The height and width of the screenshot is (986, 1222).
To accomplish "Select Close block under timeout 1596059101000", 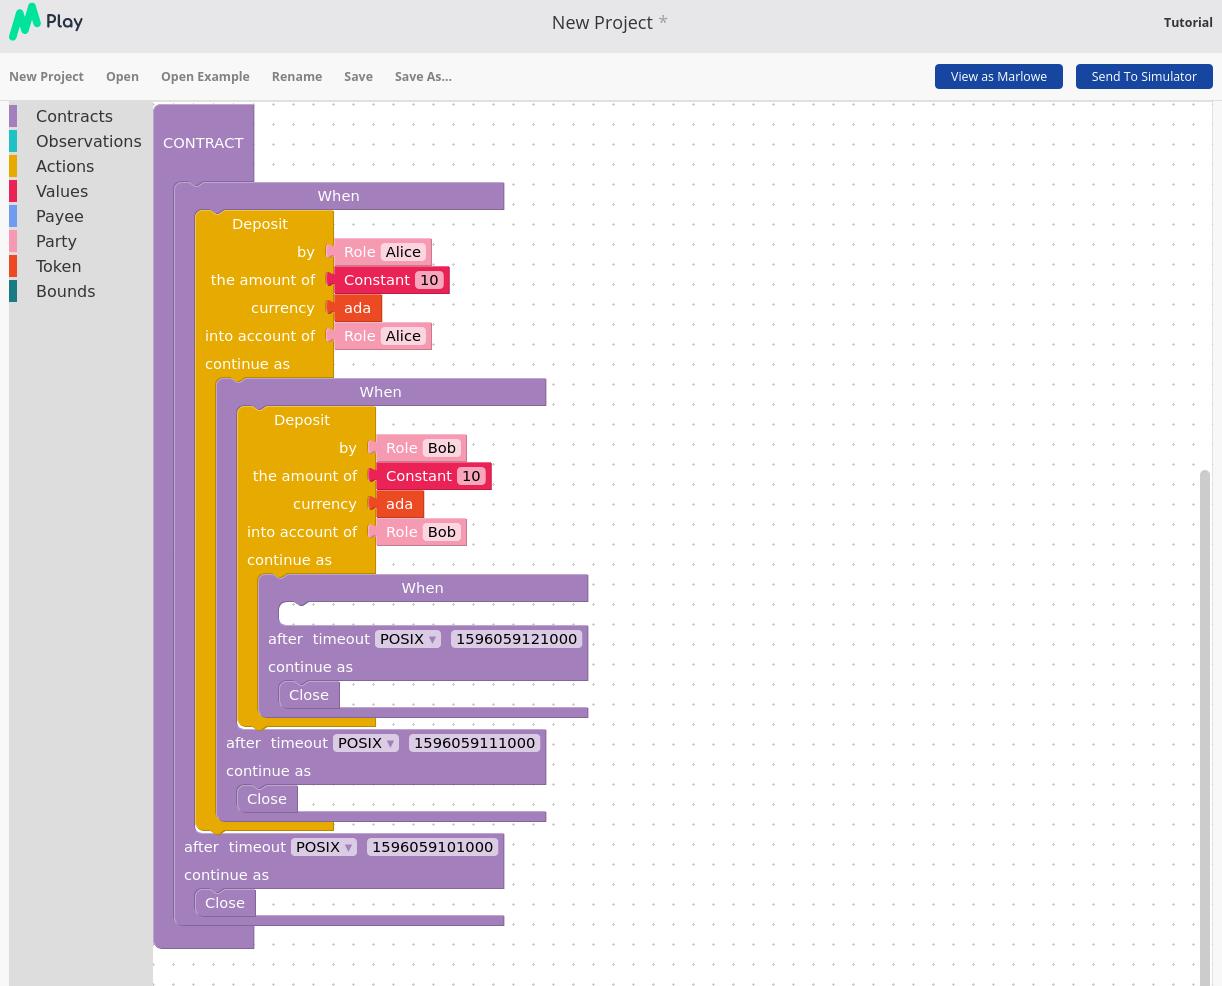I will pos(225,903).
